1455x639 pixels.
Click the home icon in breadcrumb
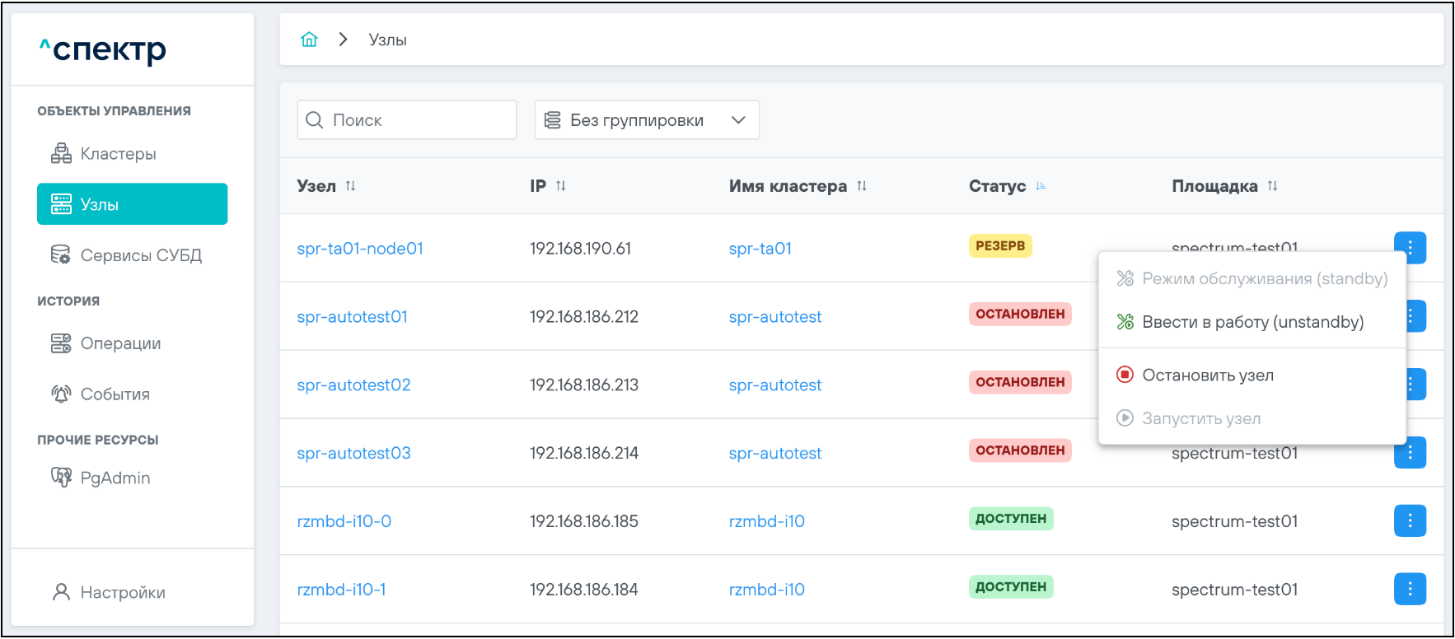(x=310, y=40)
